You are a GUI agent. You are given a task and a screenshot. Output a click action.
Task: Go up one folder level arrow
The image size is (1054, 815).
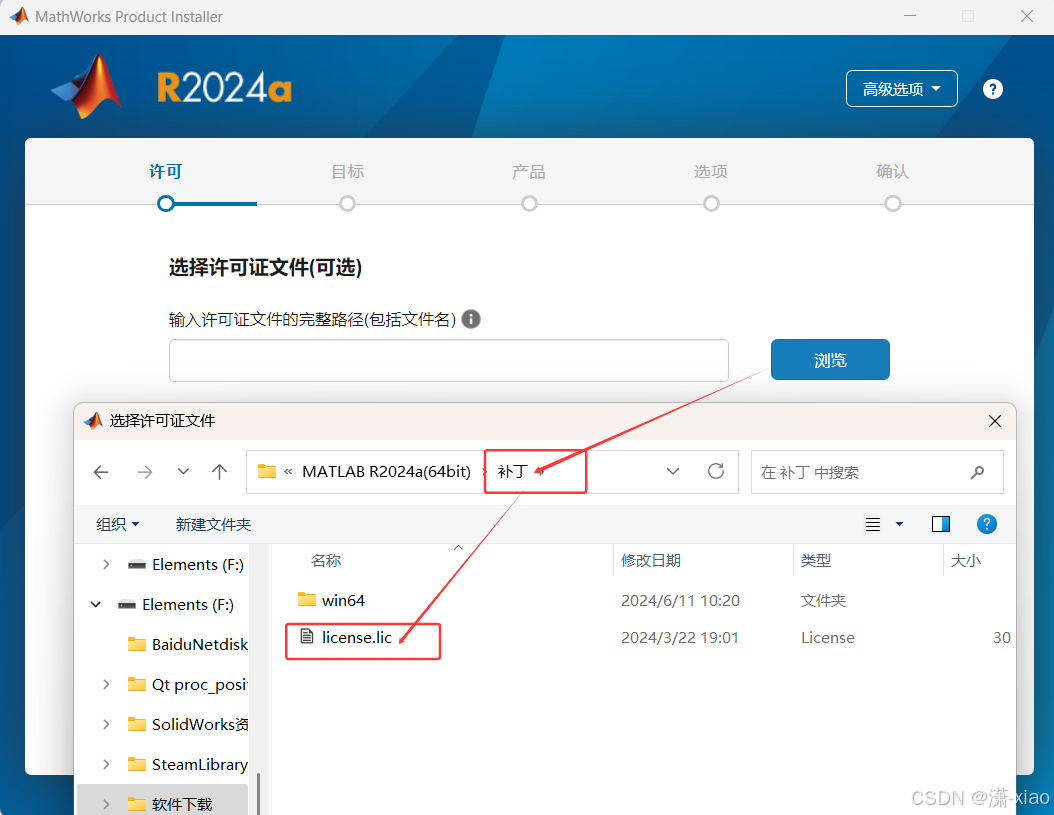(219, 472)
